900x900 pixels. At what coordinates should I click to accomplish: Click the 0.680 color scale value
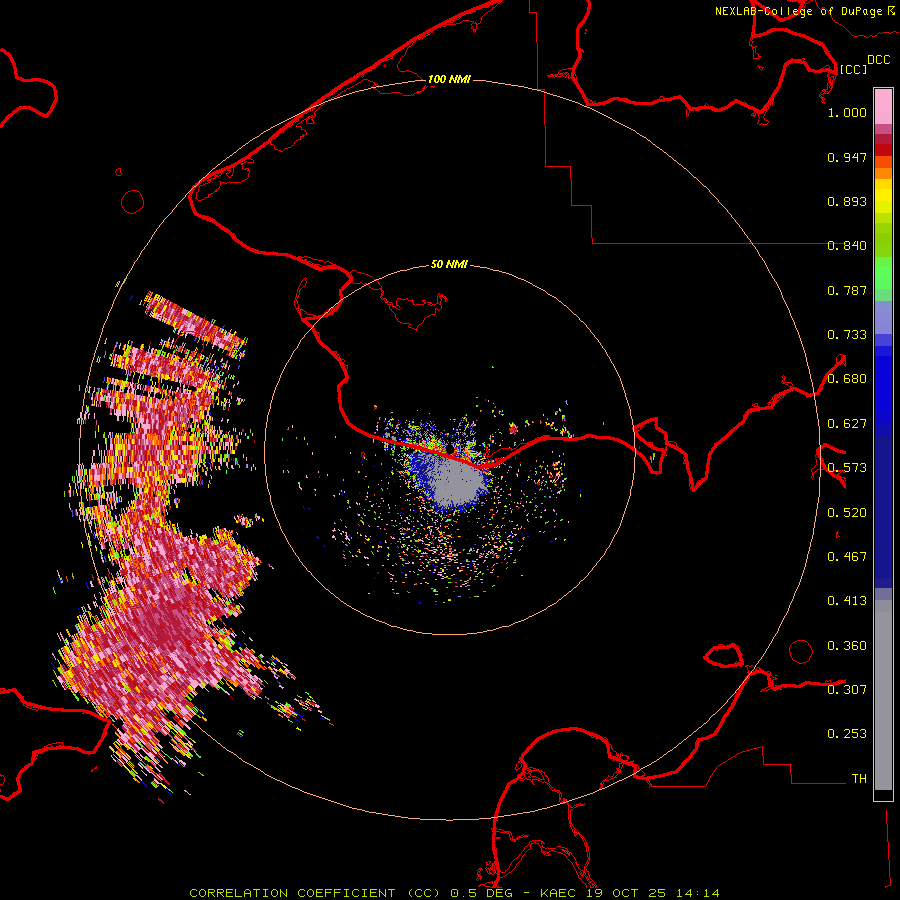point(847,379)
